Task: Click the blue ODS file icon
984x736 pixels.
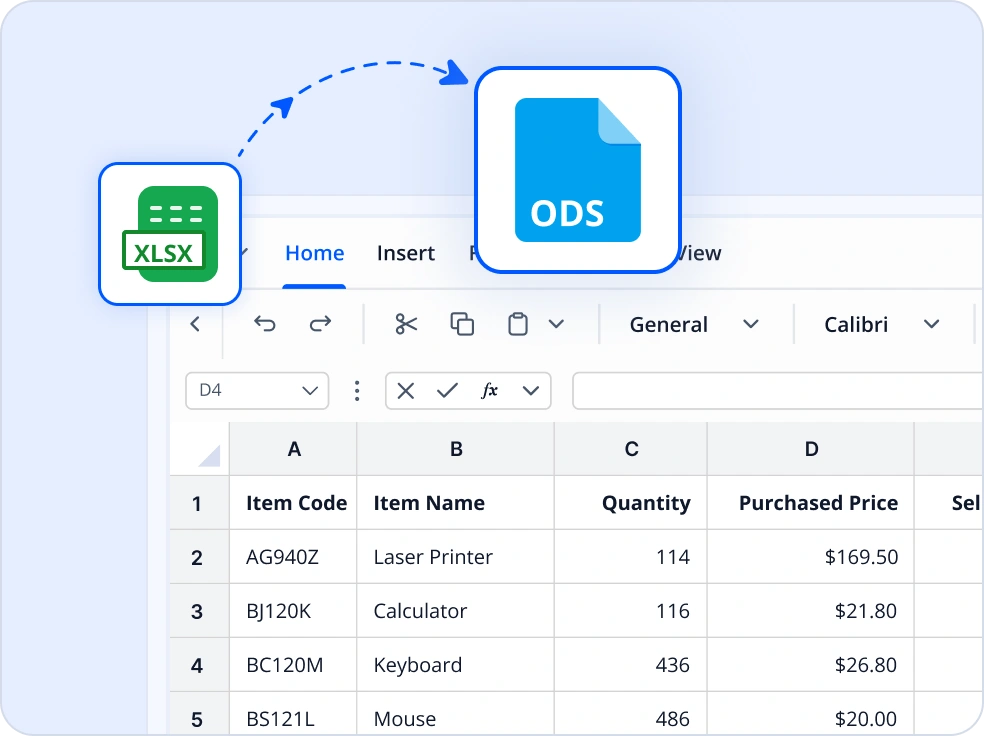Action: coord(577,169)
